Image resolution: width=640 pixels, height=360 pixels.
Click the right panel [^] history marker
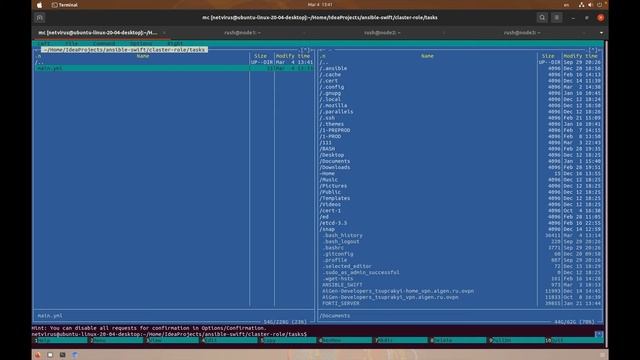pos(593,50)
